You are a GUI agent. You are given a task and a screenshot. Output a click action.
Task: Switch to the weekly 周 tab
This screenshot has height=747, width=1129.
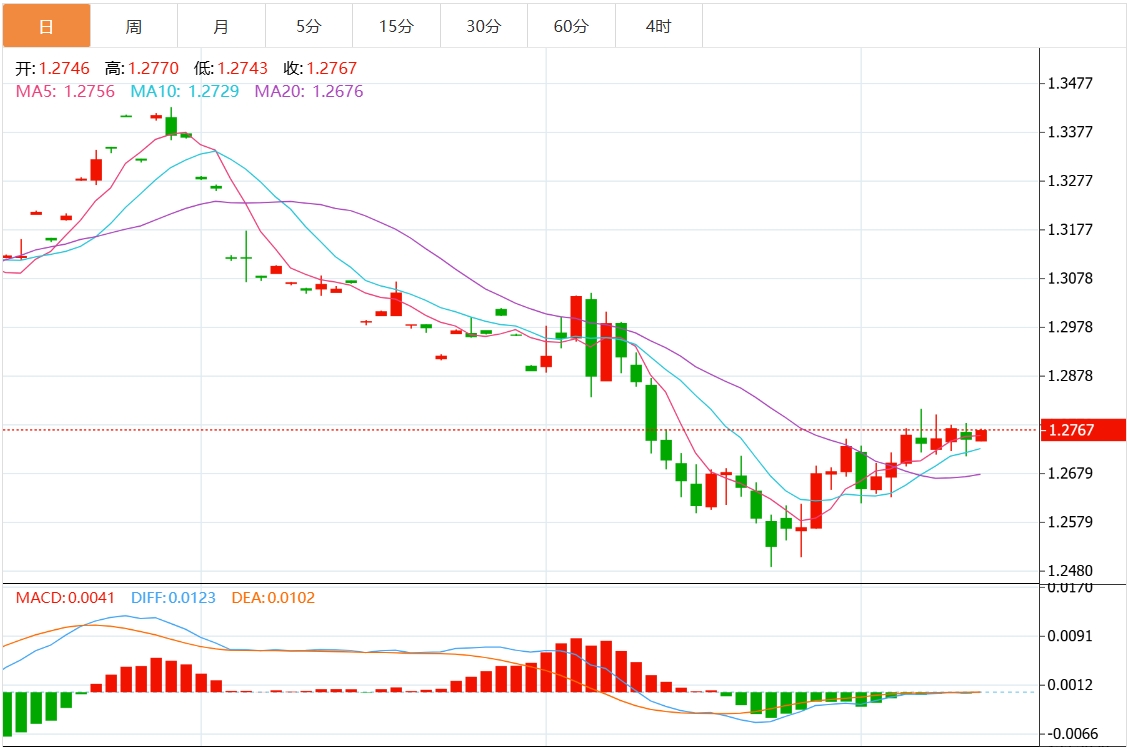134,26
